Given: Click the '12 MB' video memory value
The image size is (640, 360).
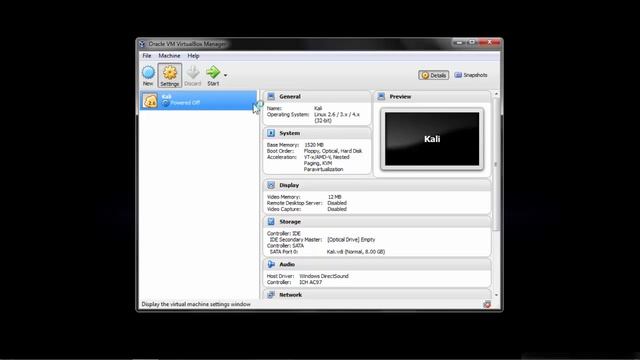Looking at the screenshot, I should [x=334, y=197].
